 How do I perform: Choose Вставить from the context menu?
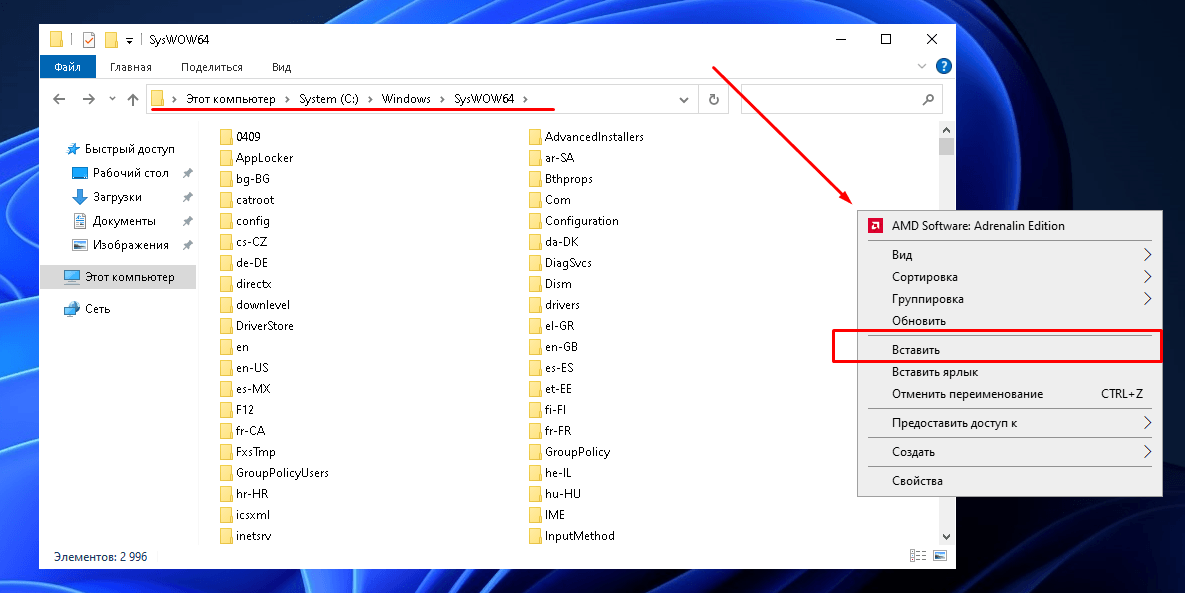916,350
